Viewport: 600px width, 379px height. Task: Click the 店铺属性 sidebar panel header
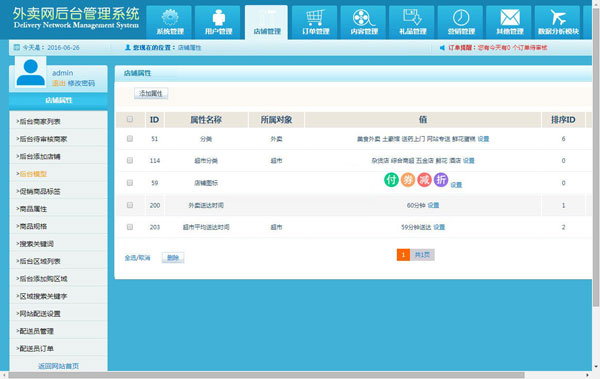click(x=58, y=100)
